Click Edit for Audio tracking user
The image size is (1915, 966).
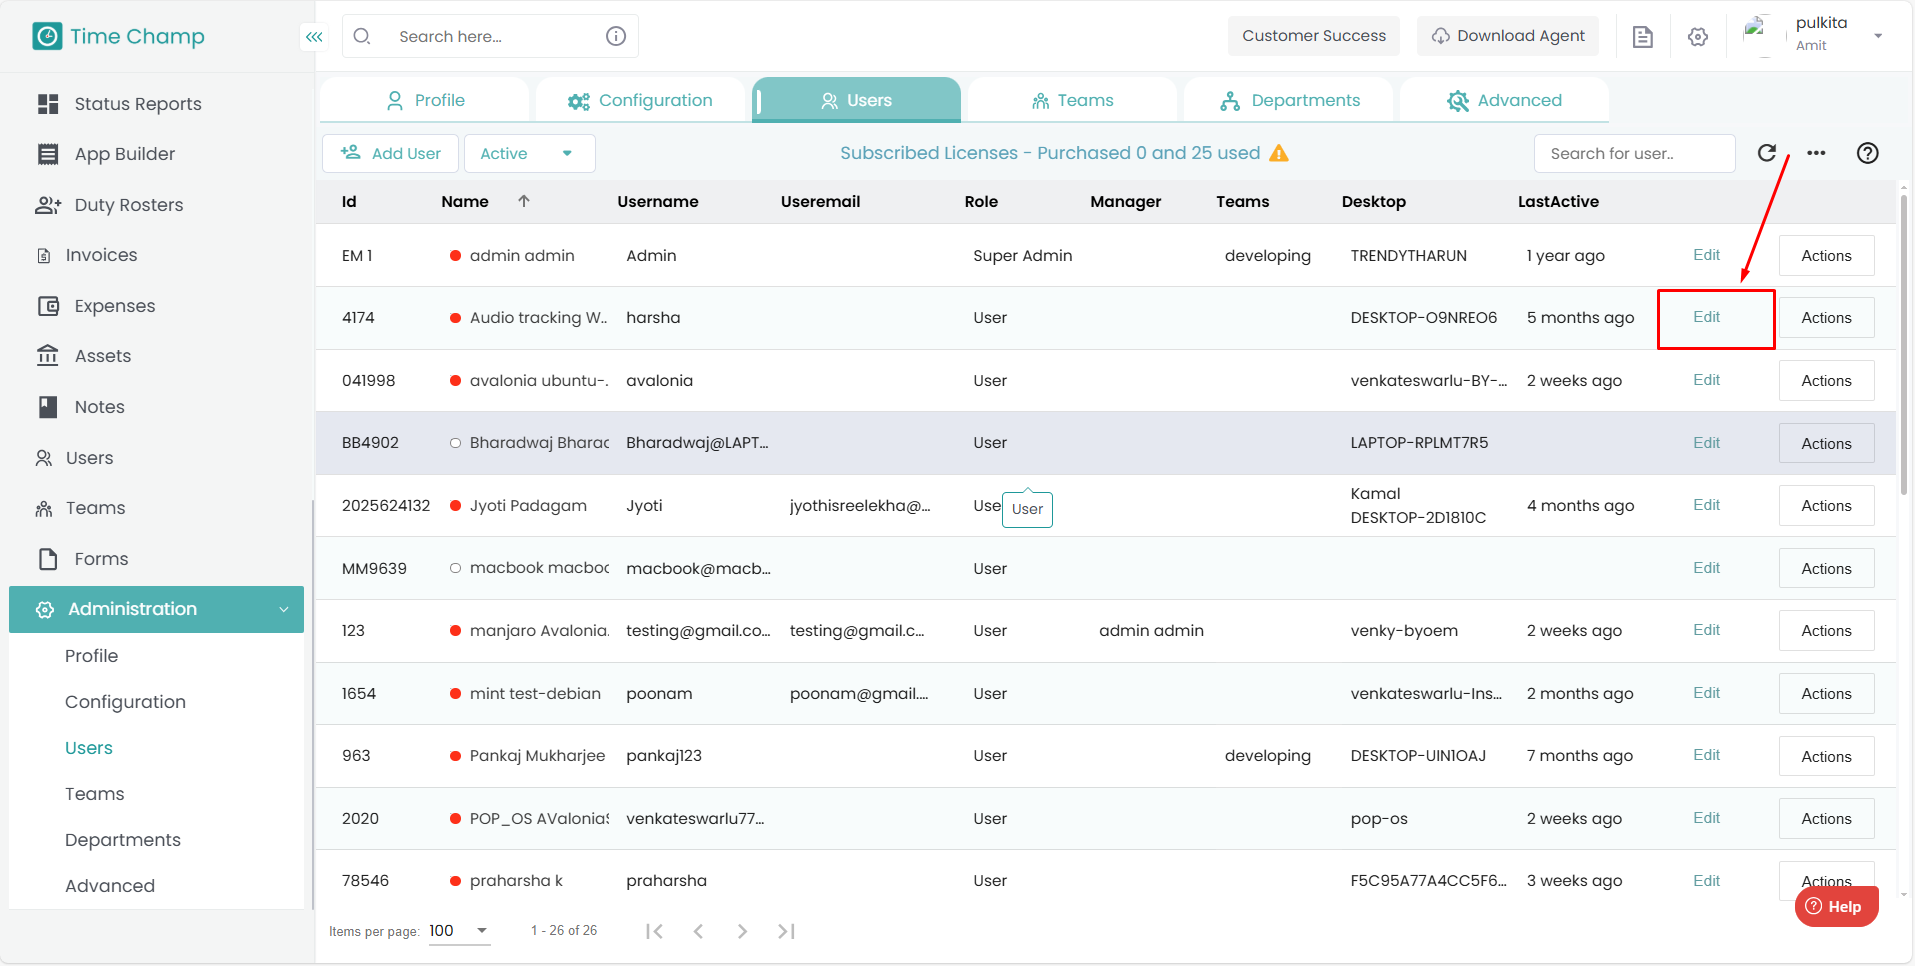pos(1706,317)
